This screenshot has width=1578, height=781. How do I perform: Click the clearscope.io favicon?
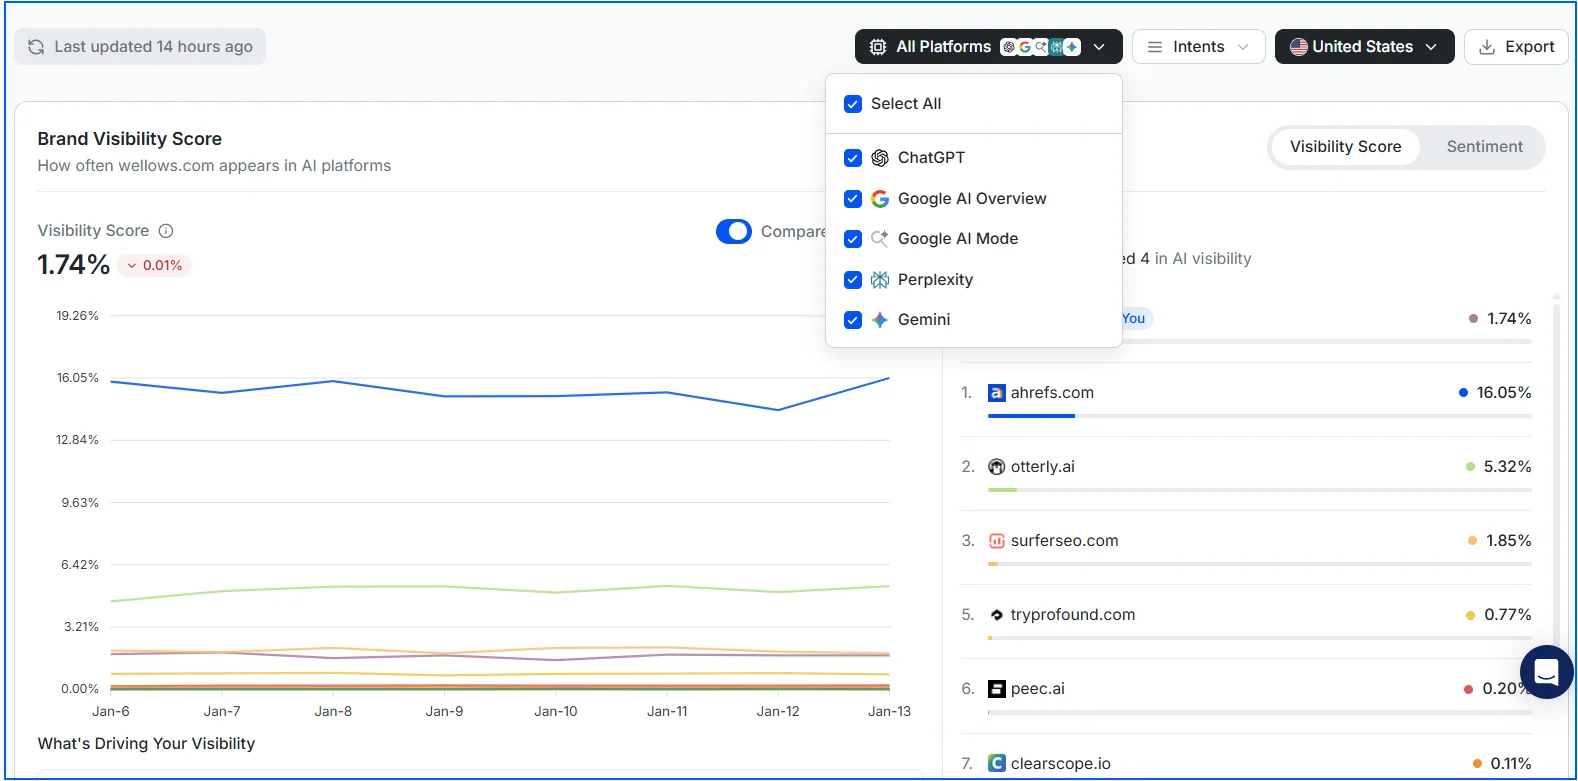click(x=996, y=763)
